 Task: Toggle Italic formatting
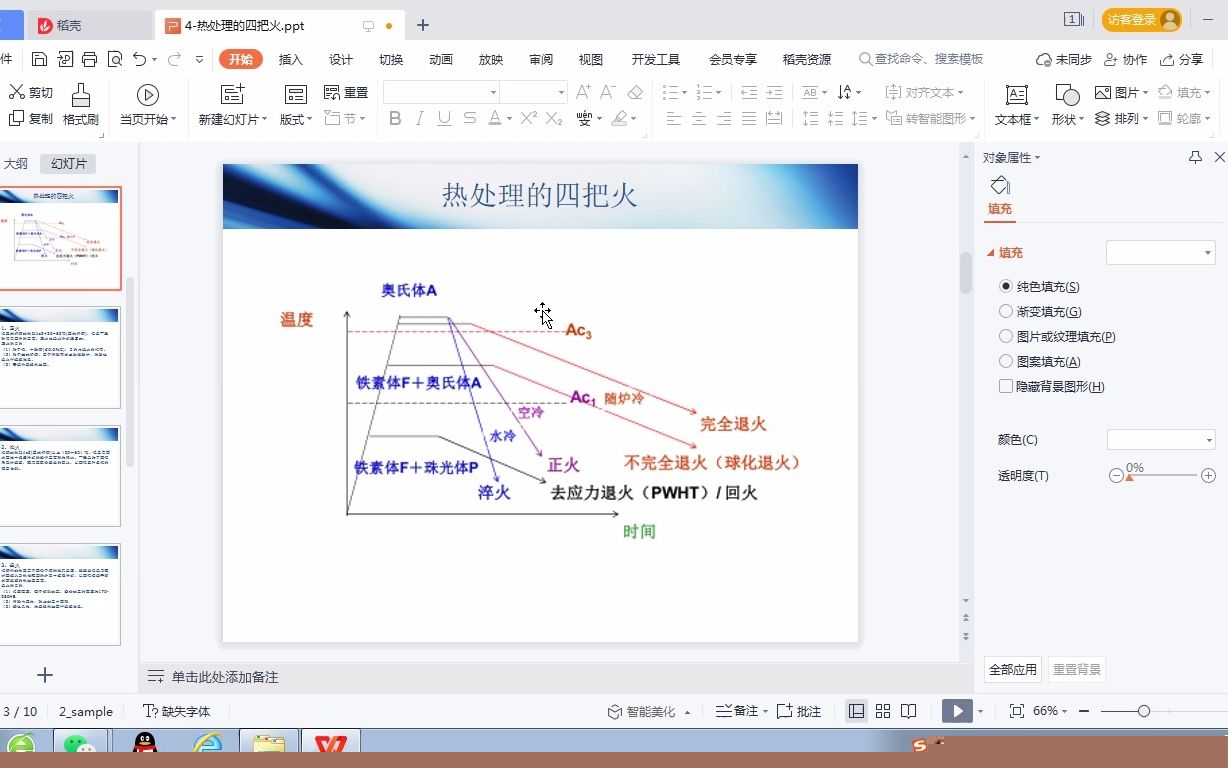click(420, 118)
